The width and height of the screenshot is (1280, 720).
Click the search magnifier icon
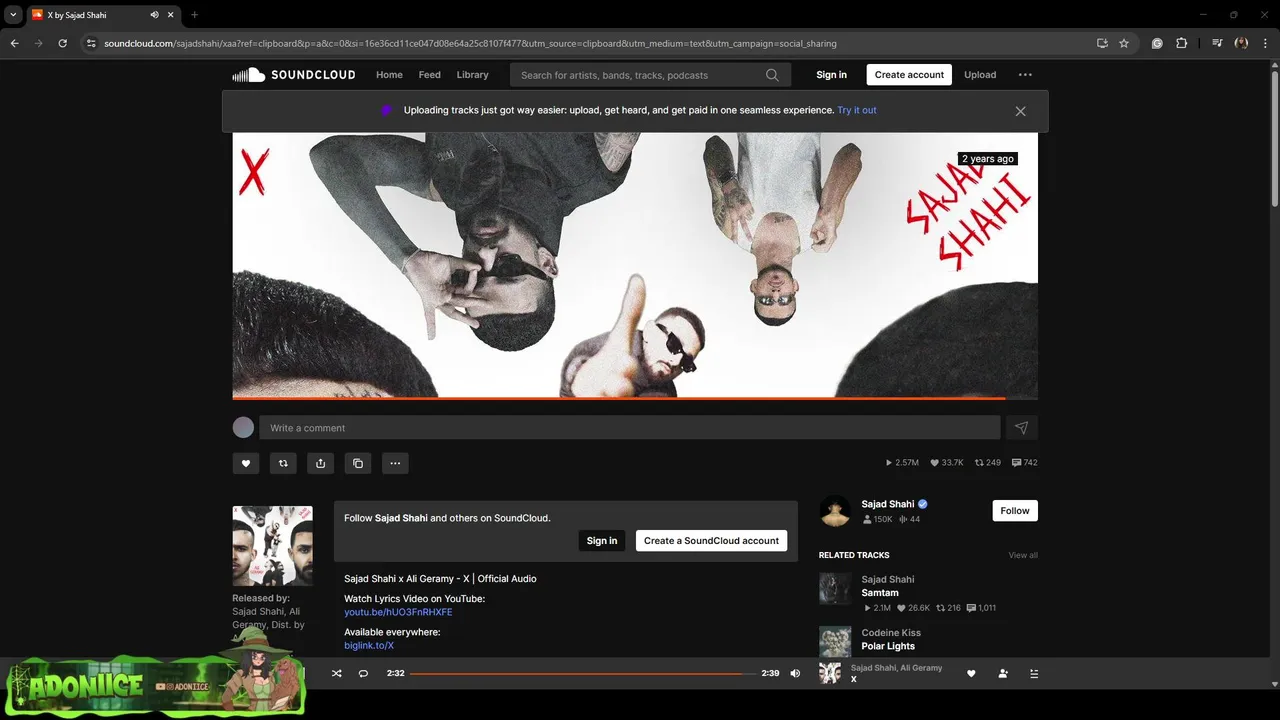(x=772, y=75)
